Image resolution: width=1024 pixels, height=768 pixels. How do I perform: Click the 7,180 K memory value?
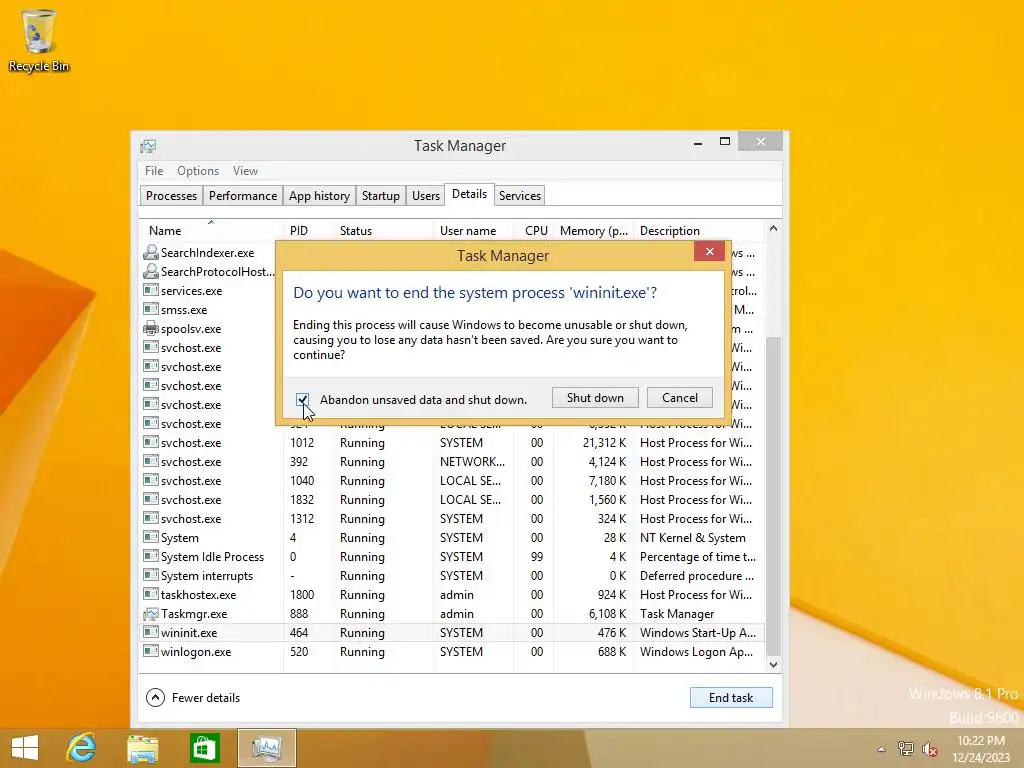pyautogui.click(x=607, y=481)
